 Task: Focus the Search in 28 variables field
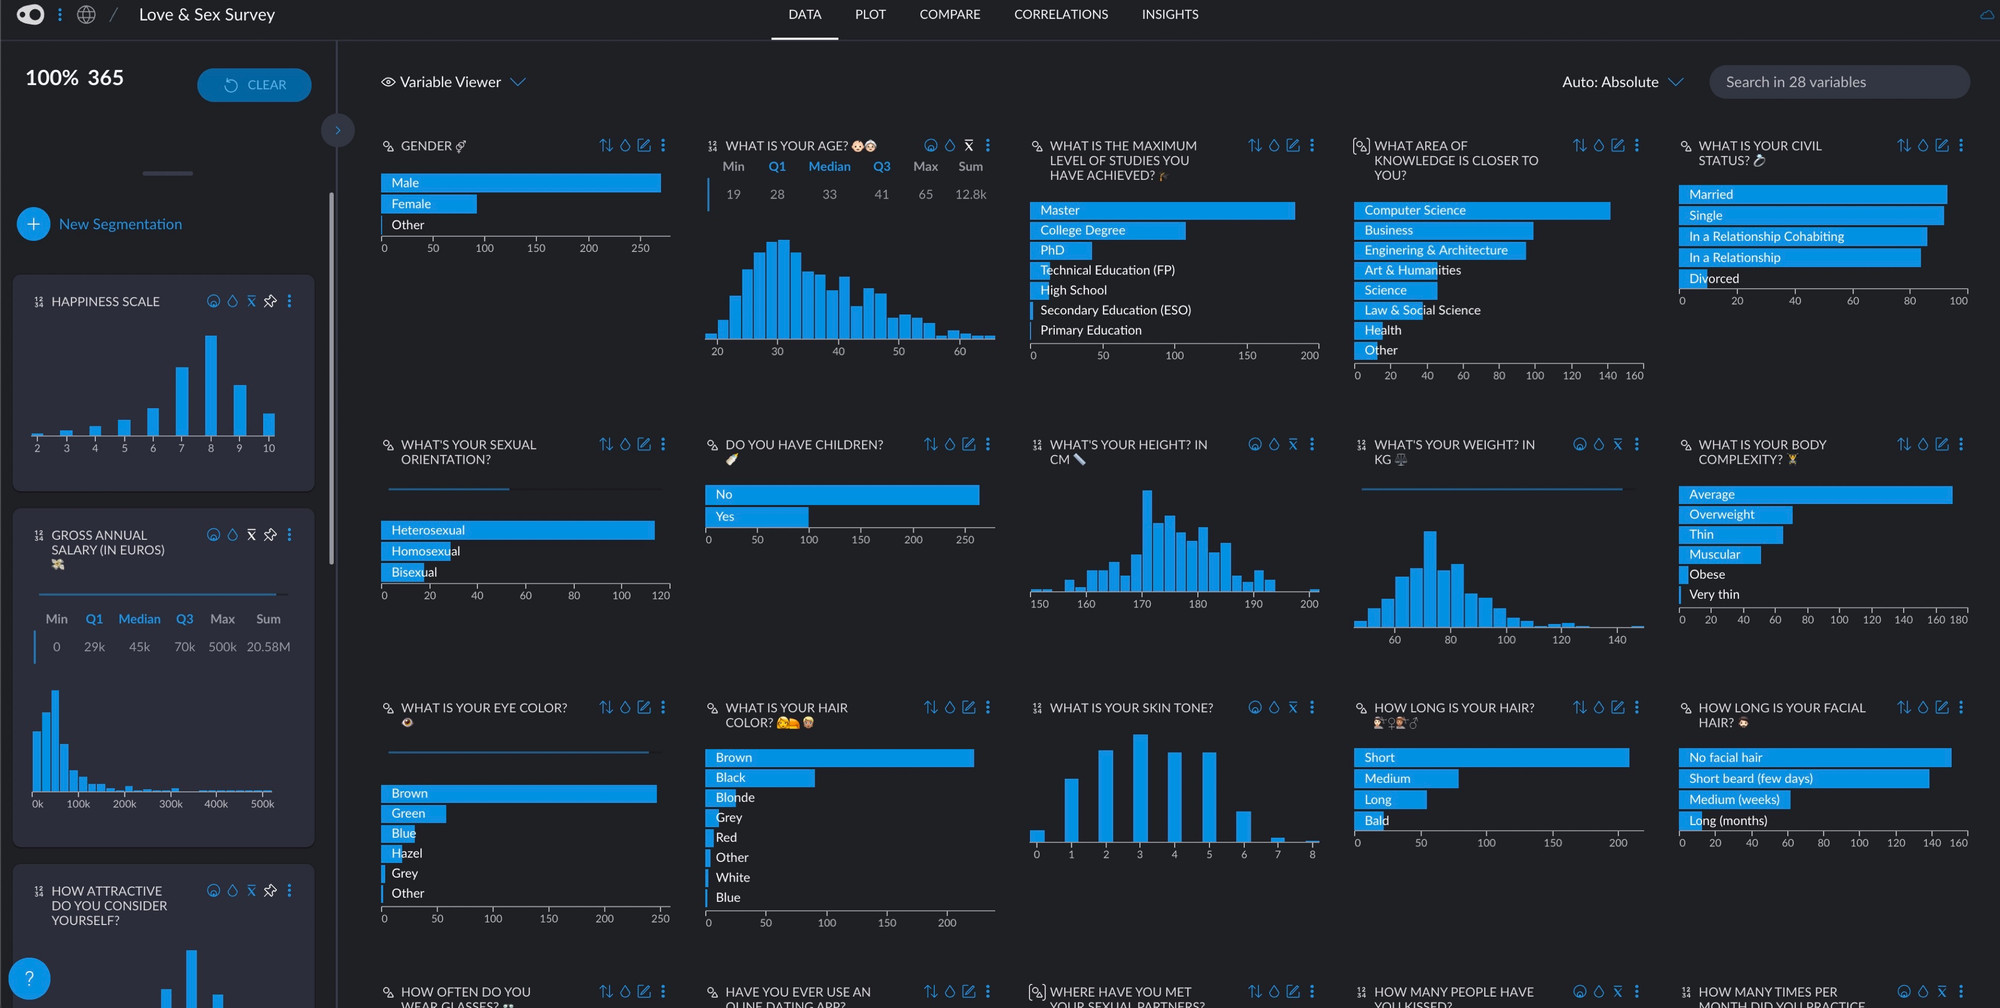[1840, 82]
